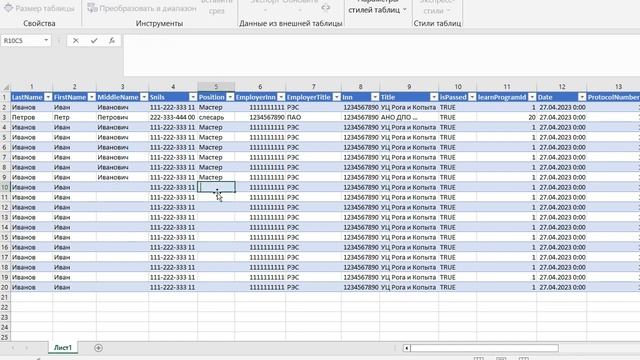Click Select All corner triangle
Screen dimensions: 640x360
pyautogui.click(x=6, y=87)
